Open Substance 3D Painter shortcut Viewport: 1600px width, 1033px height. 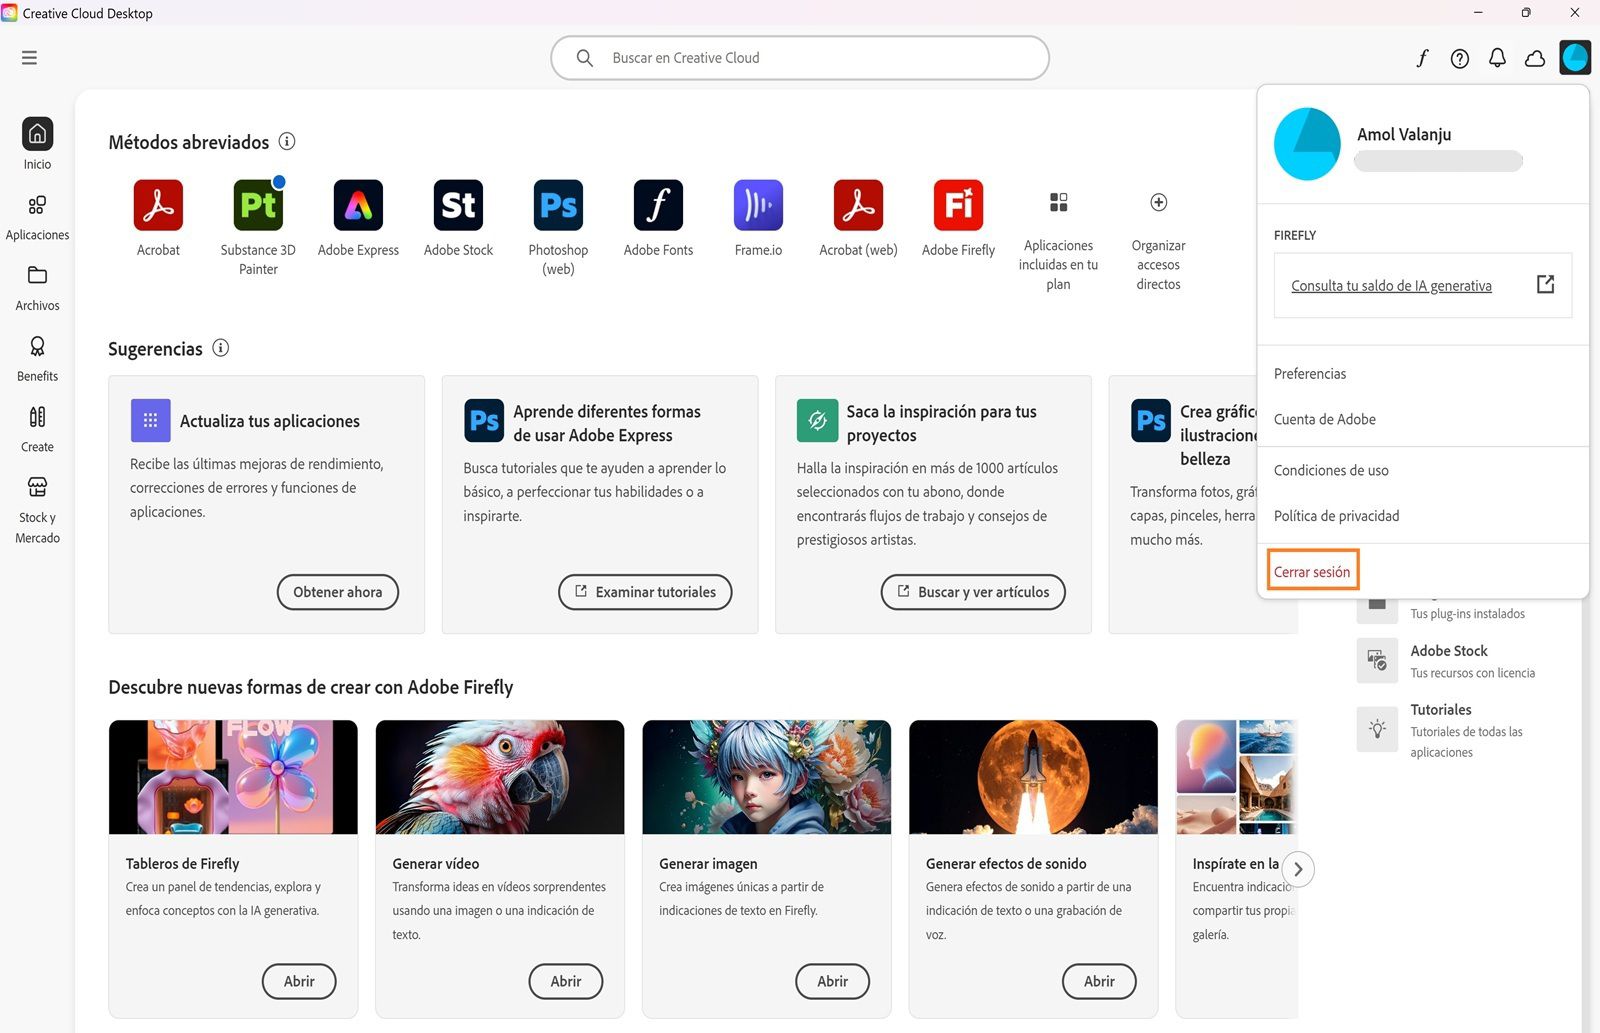click(258, 205)
